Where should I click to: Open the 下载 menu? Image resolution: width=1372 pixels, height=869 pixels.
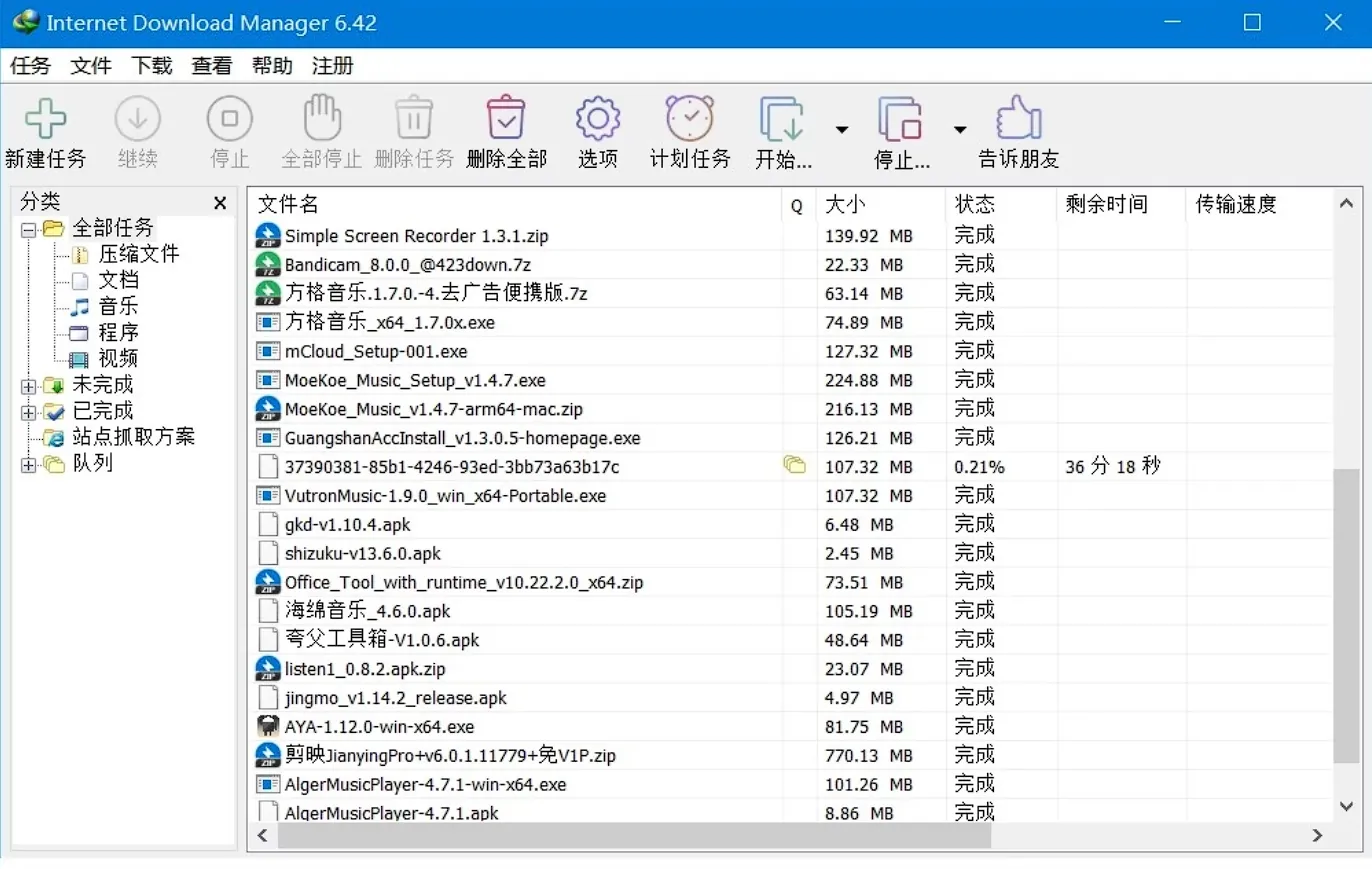point(151,66)
